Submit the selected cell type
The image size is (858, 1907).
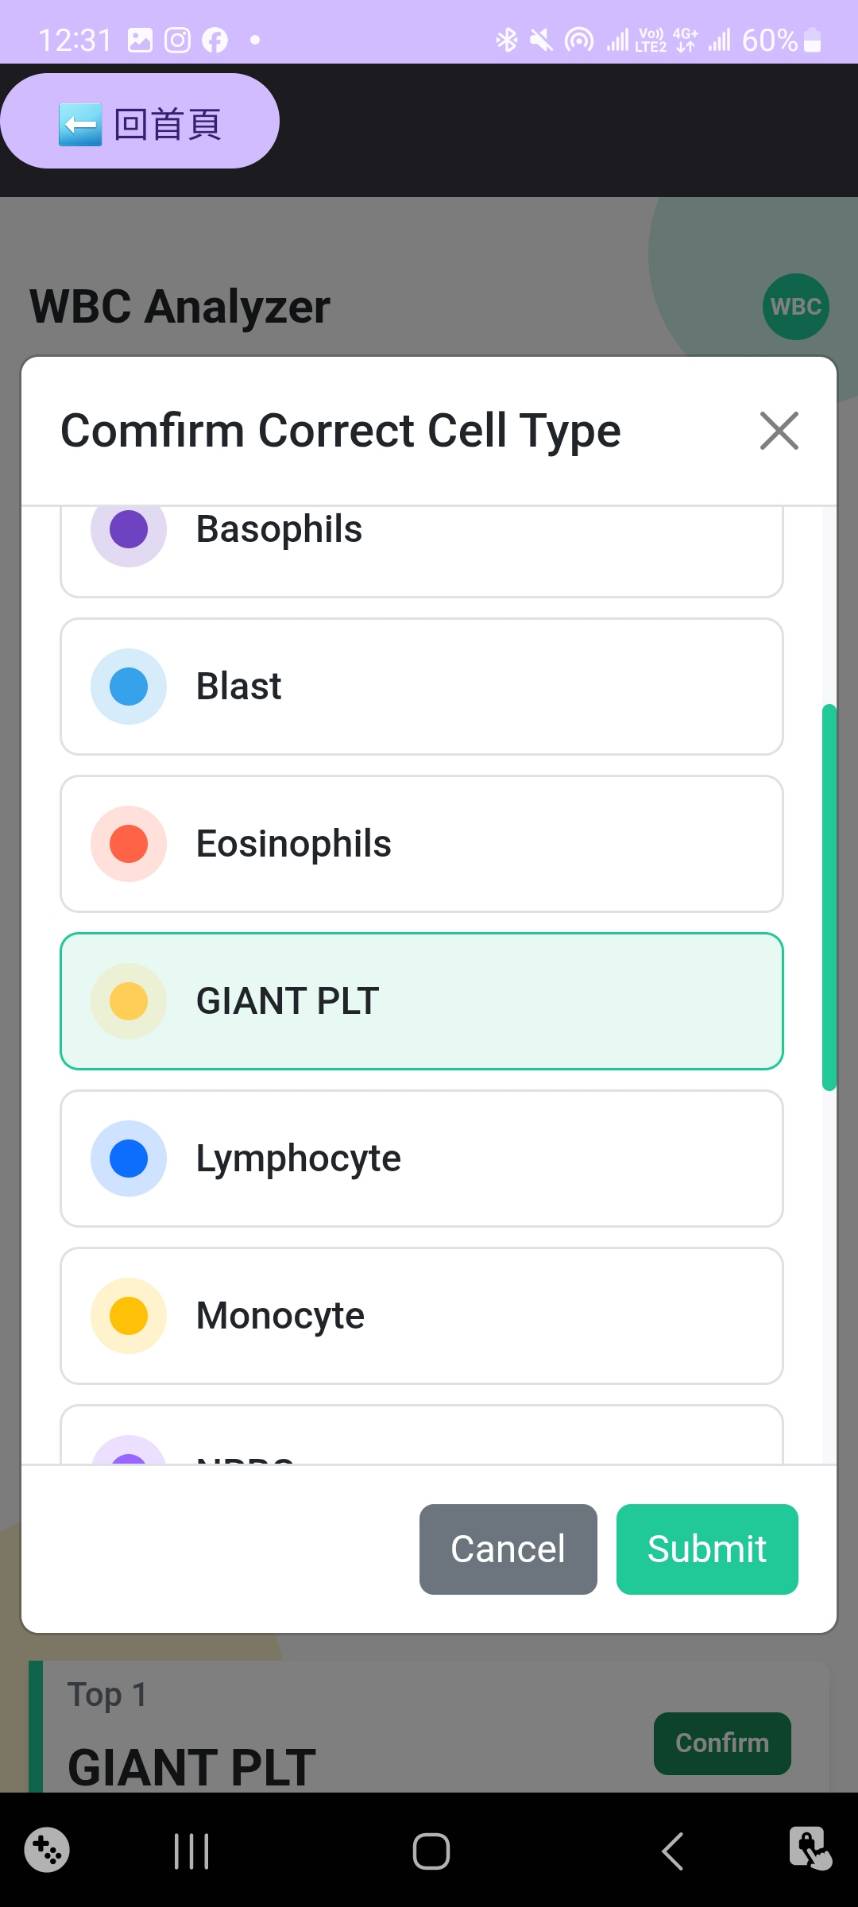coord(706,1549)
